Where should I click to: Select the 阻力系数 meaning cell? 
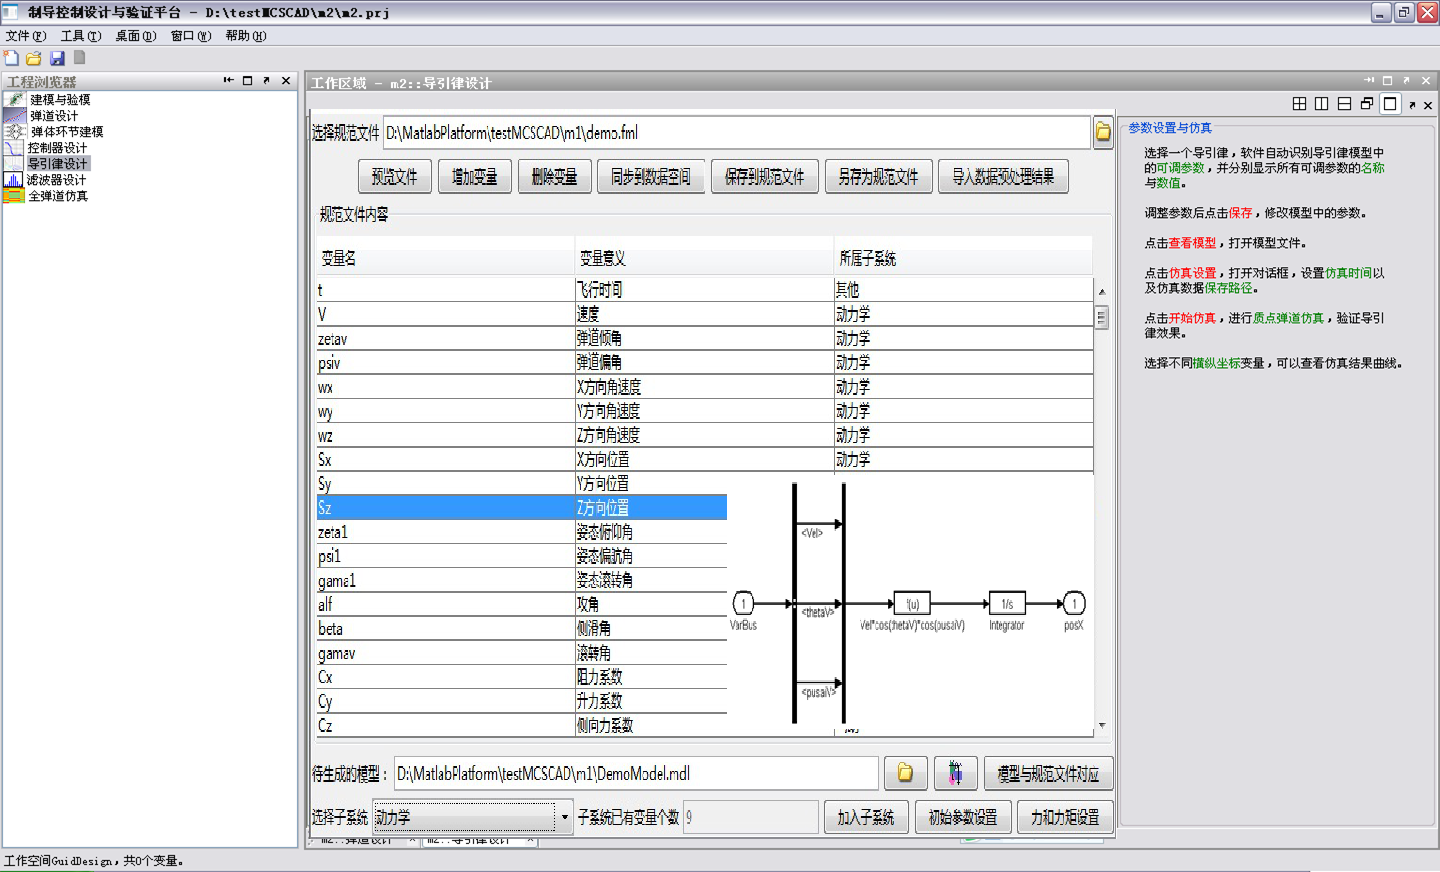[x=651, y=677]
